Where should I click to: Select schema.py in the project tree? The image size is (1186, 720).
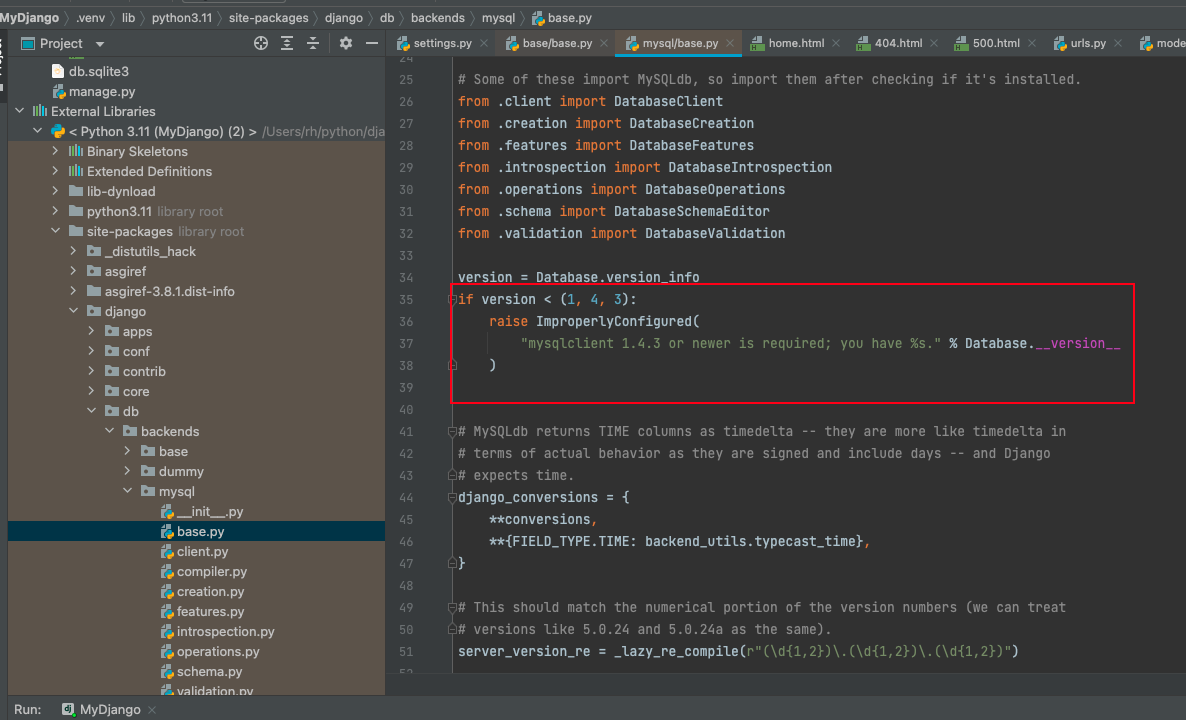[x=210, y=672]
